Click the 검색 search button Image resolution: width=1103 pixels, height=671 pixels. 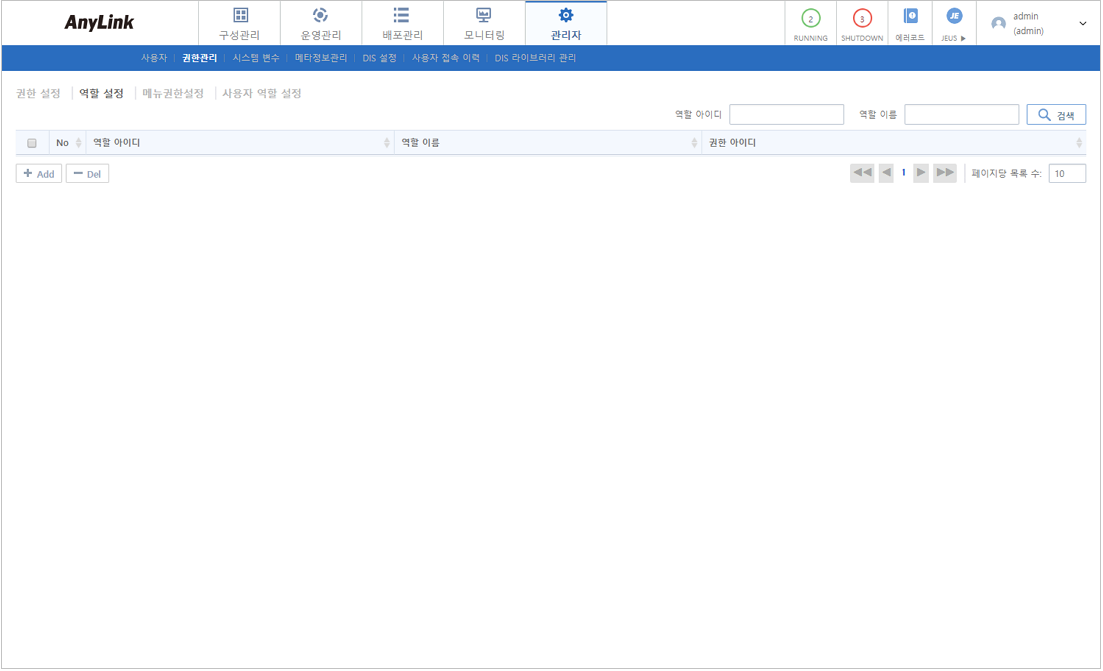(1056, 115)
